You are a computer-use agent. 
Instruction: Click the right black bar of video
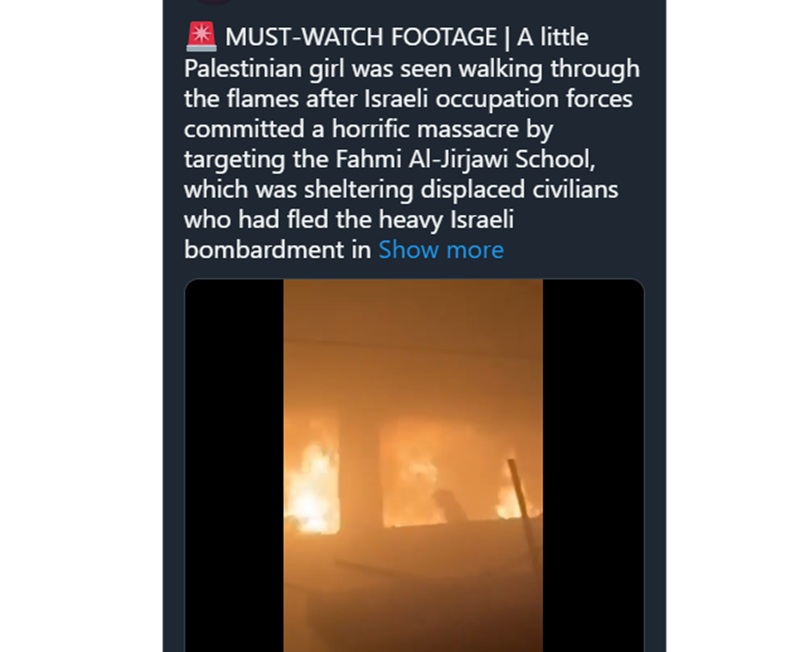pyautogui.click(x=593, y=465)
